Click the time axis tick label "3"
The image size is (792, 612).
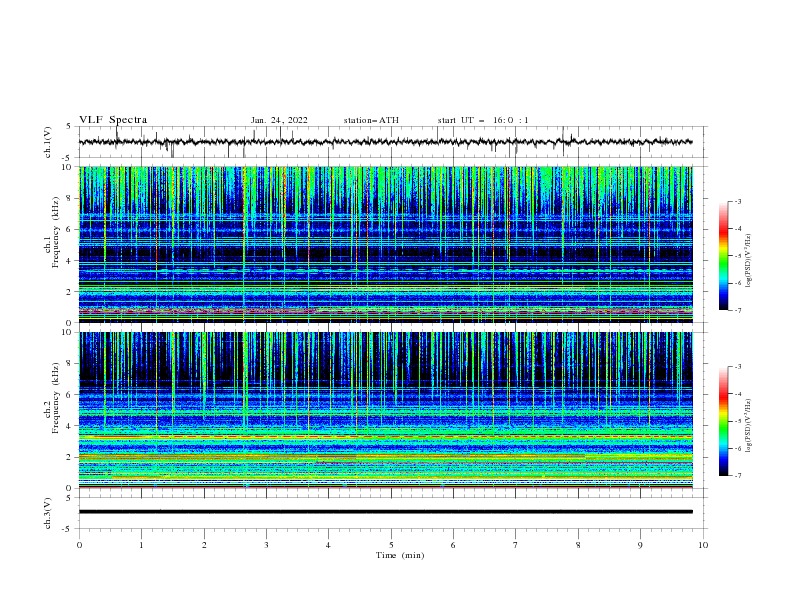click(x=266, y=545)
